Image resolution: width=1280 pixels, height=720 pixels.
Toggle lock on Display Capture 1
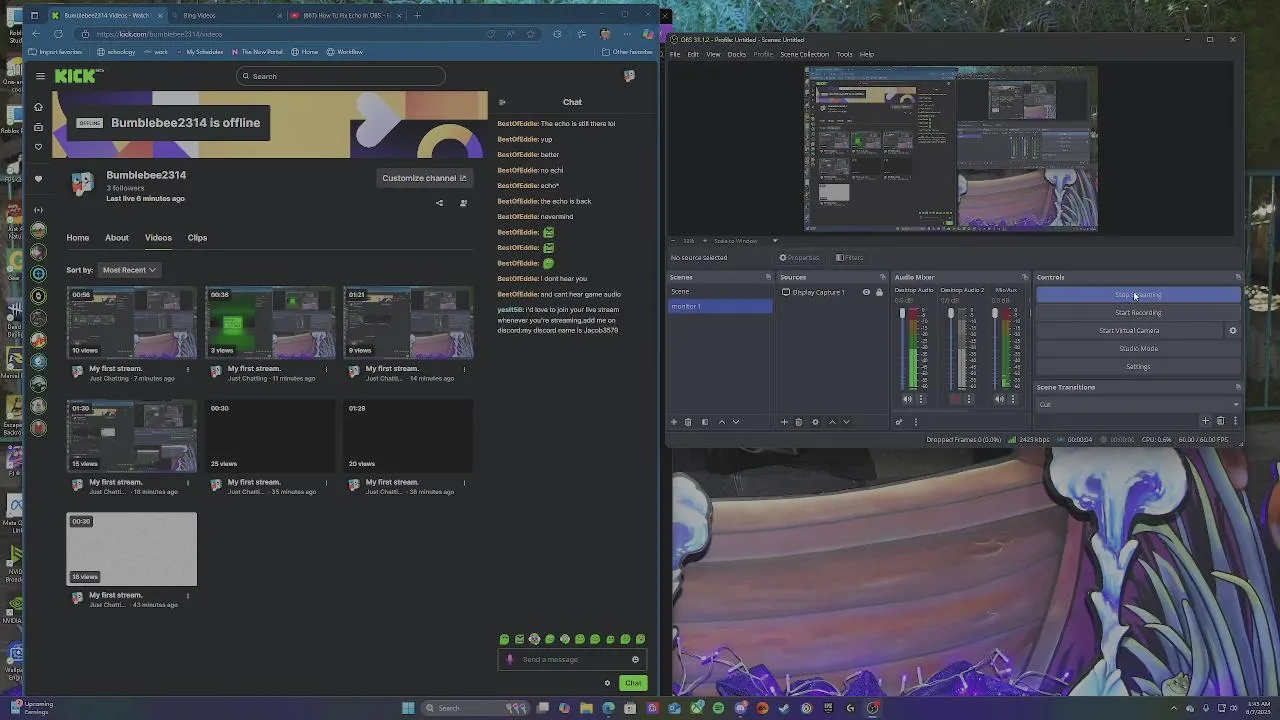pyautogui.click(x=879, y=292)
